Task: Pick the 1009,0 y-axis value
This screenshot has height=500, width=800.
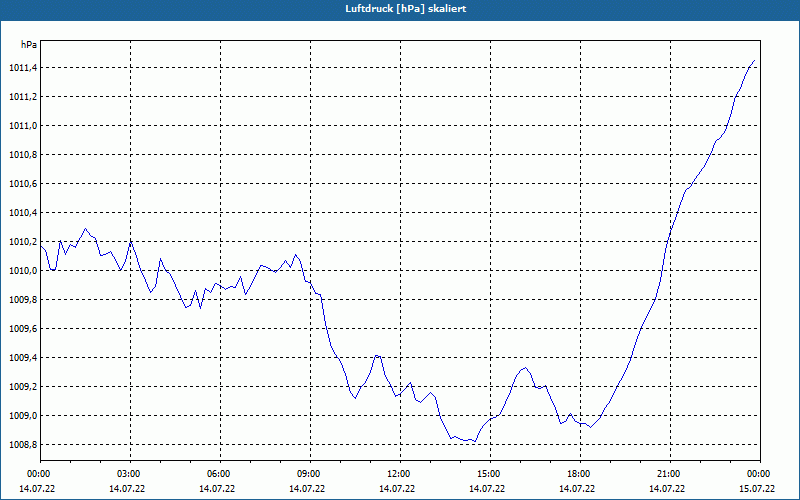Action: tap(22, 416)
